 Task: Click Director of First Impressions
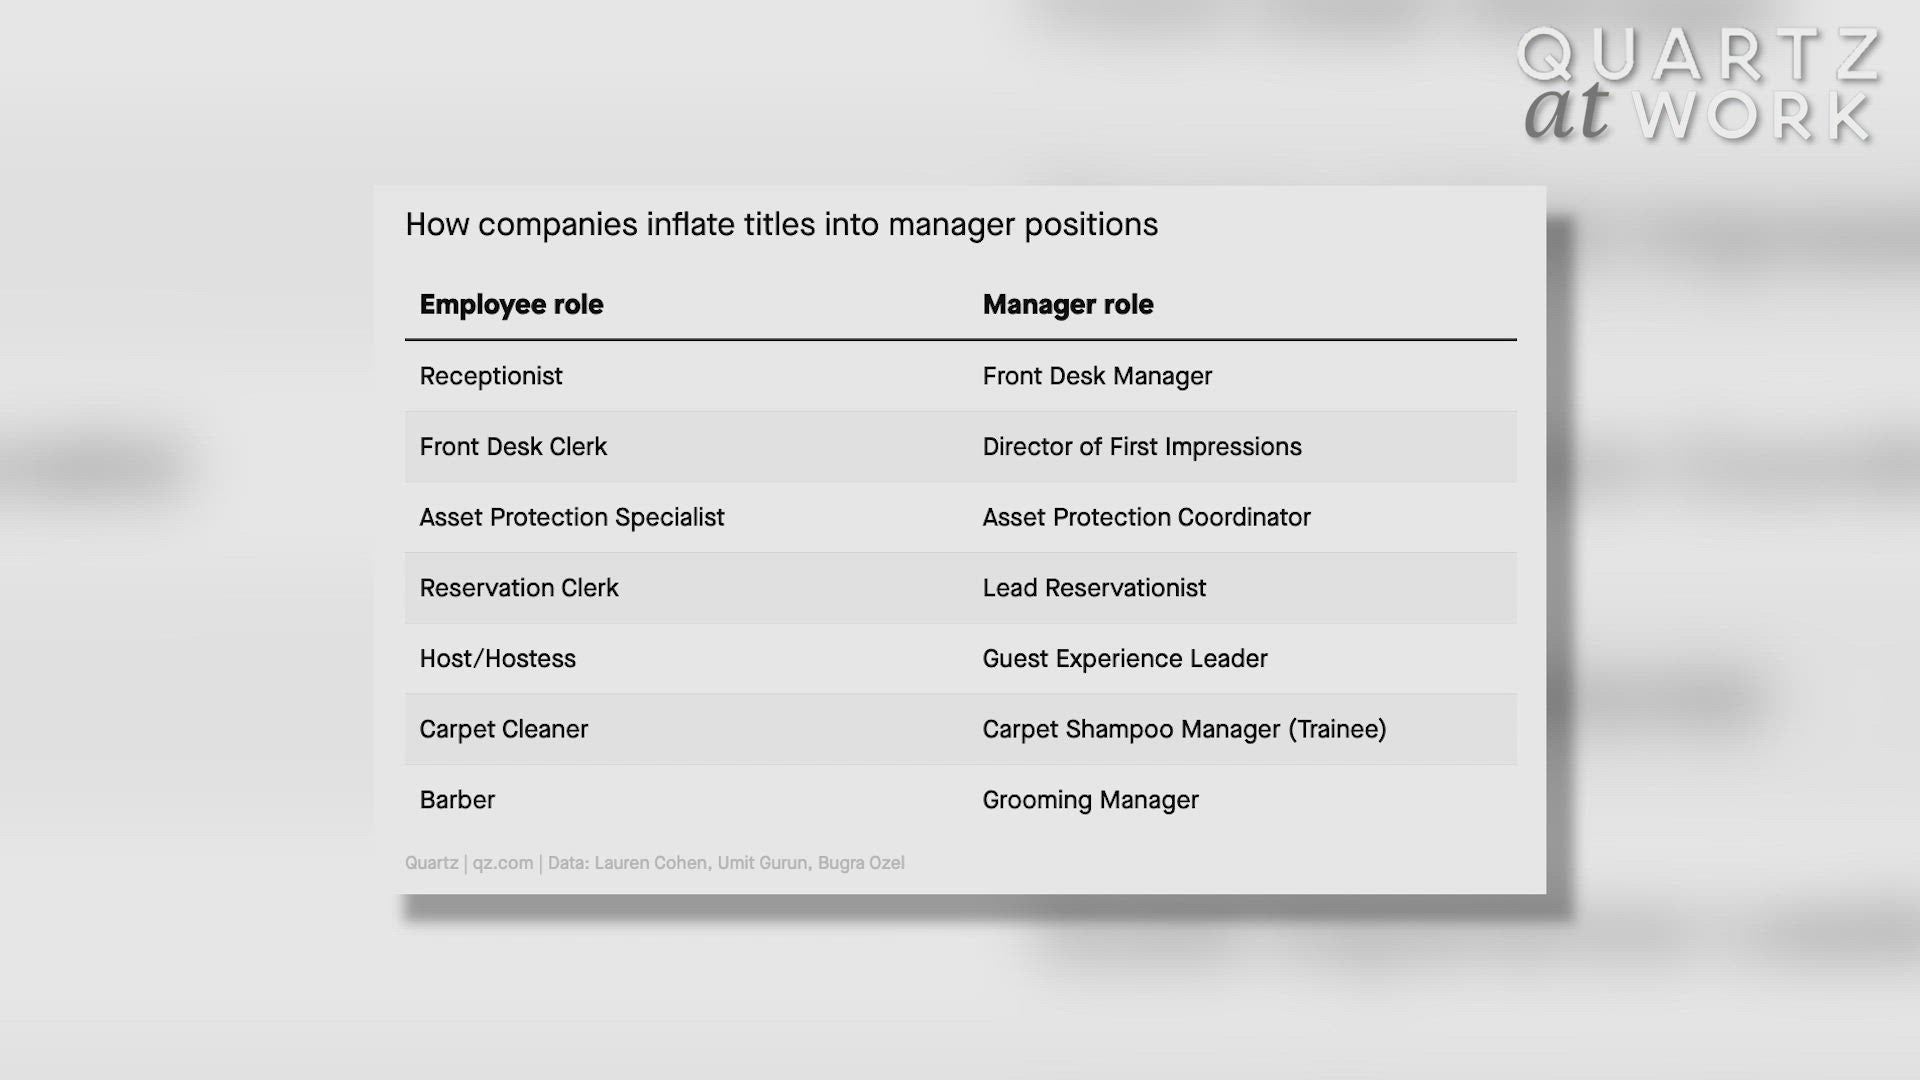tap(1142, 447)
